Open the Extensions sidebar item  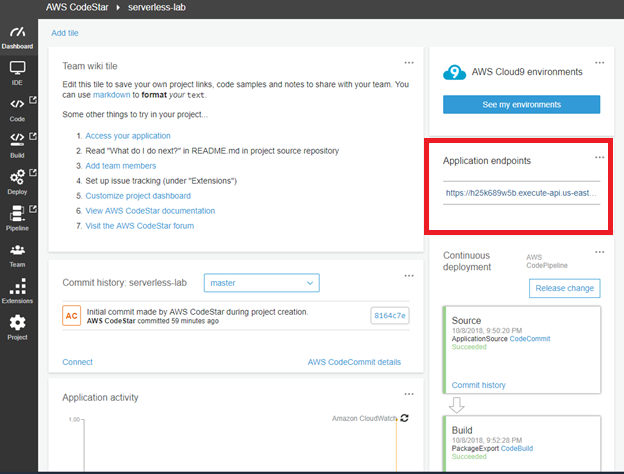pos(17,291)
